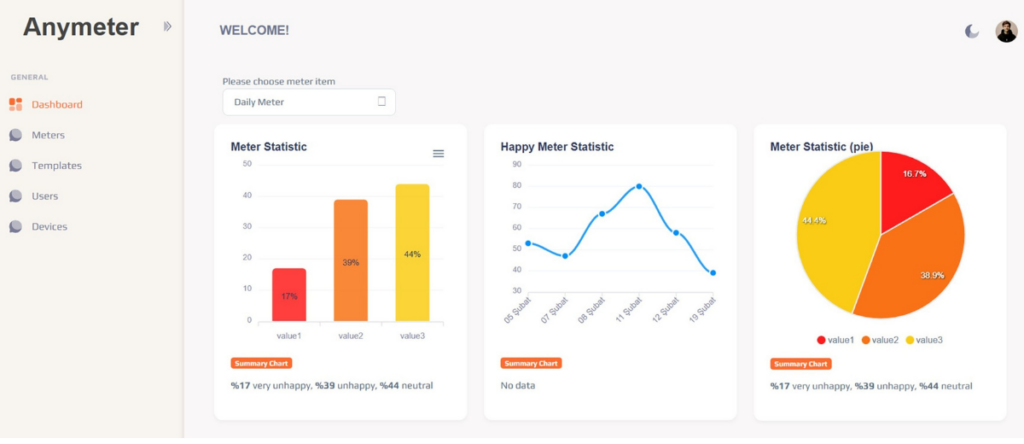Collapse sidebar with double chevron icon
This screenshot has height=444, width=1024.
pos(168,26)
